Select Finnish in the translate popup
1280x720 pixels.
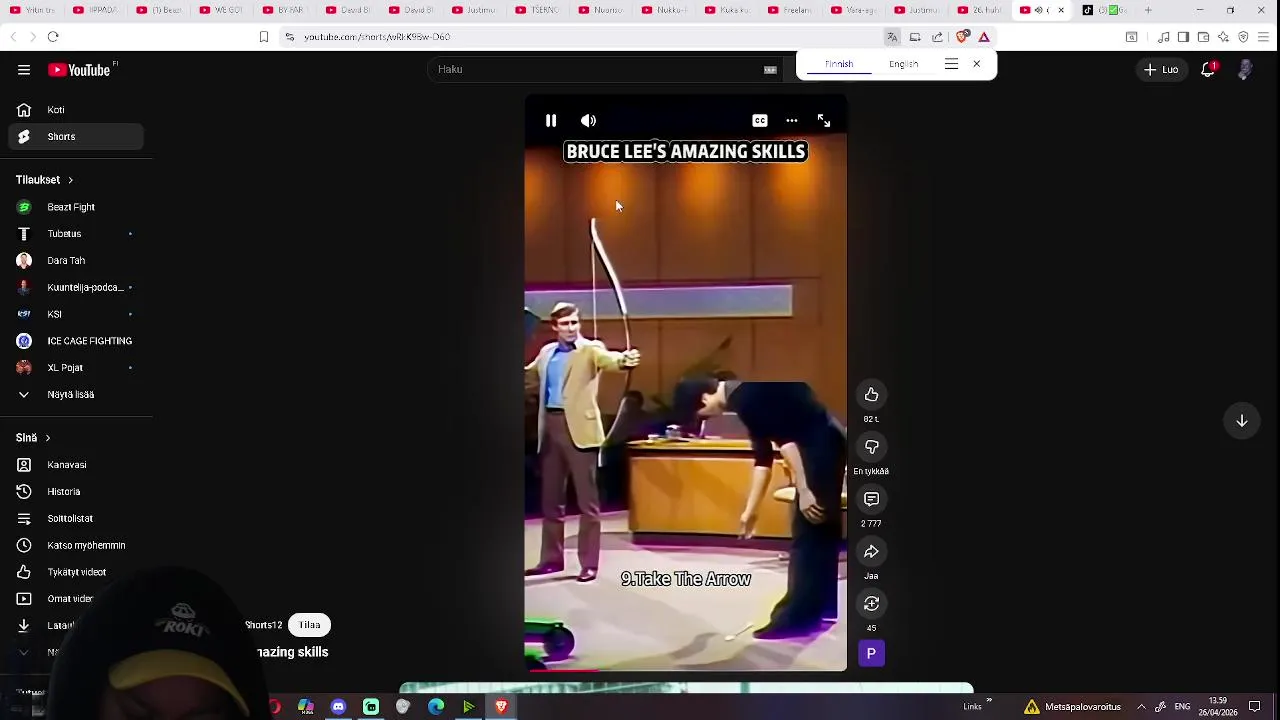(839, 64)
